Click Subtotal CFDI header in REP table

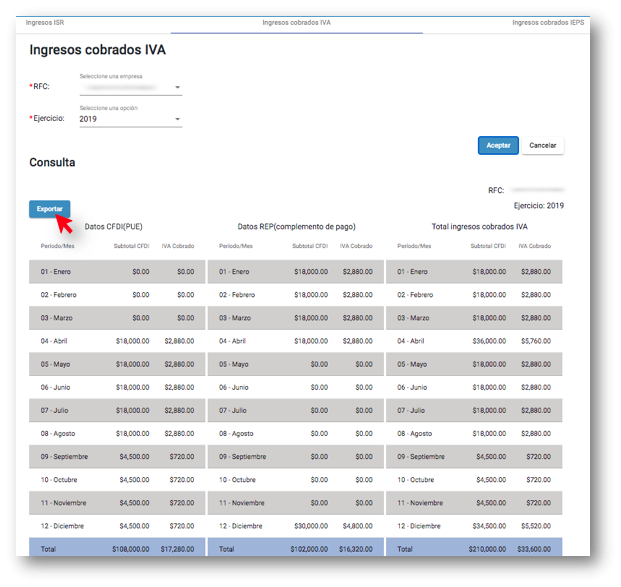(310, 246)
